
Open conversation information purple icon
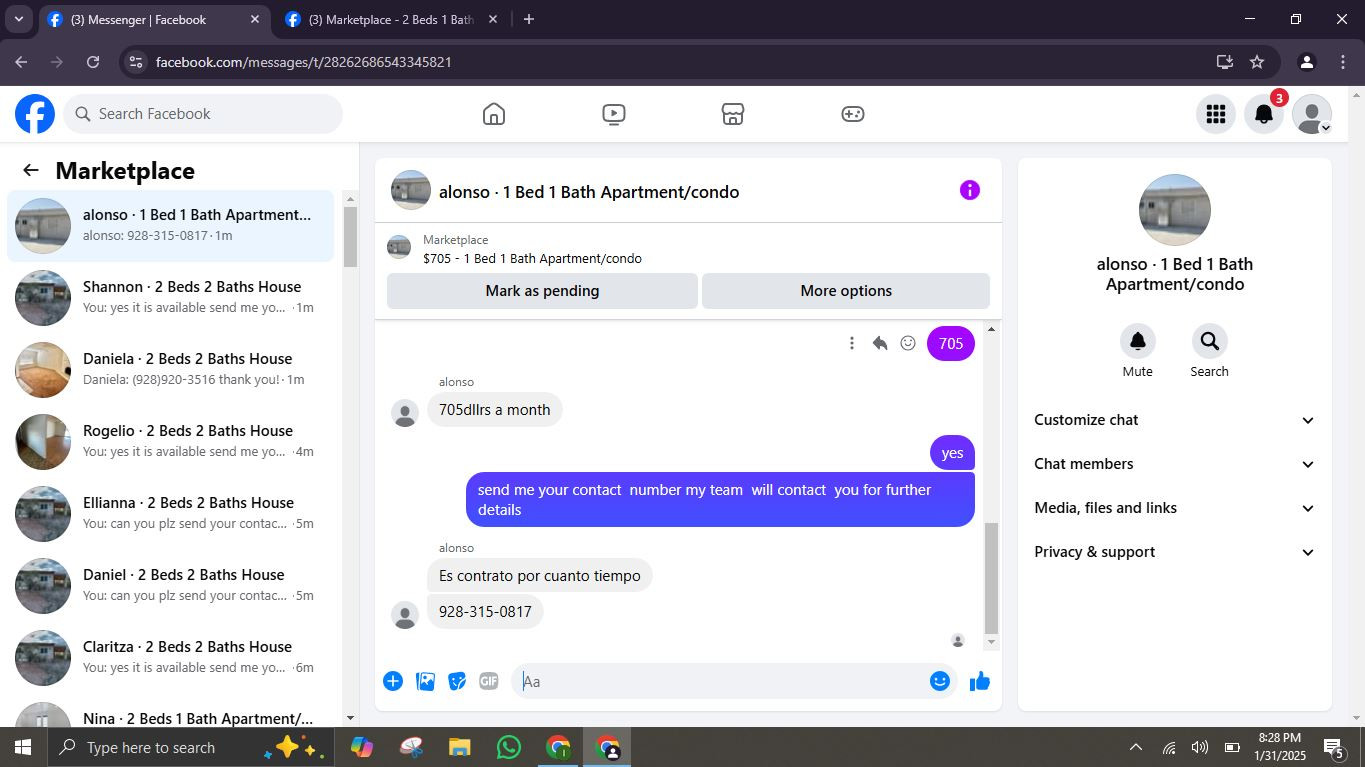pos(970,190)
